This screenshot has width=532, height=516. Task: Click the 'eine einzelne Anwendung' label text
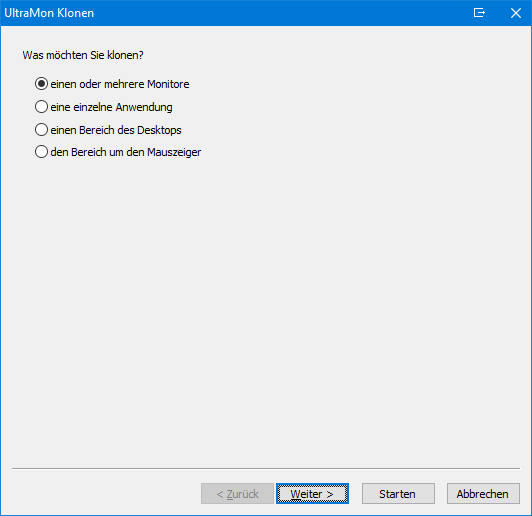point(111,107)
